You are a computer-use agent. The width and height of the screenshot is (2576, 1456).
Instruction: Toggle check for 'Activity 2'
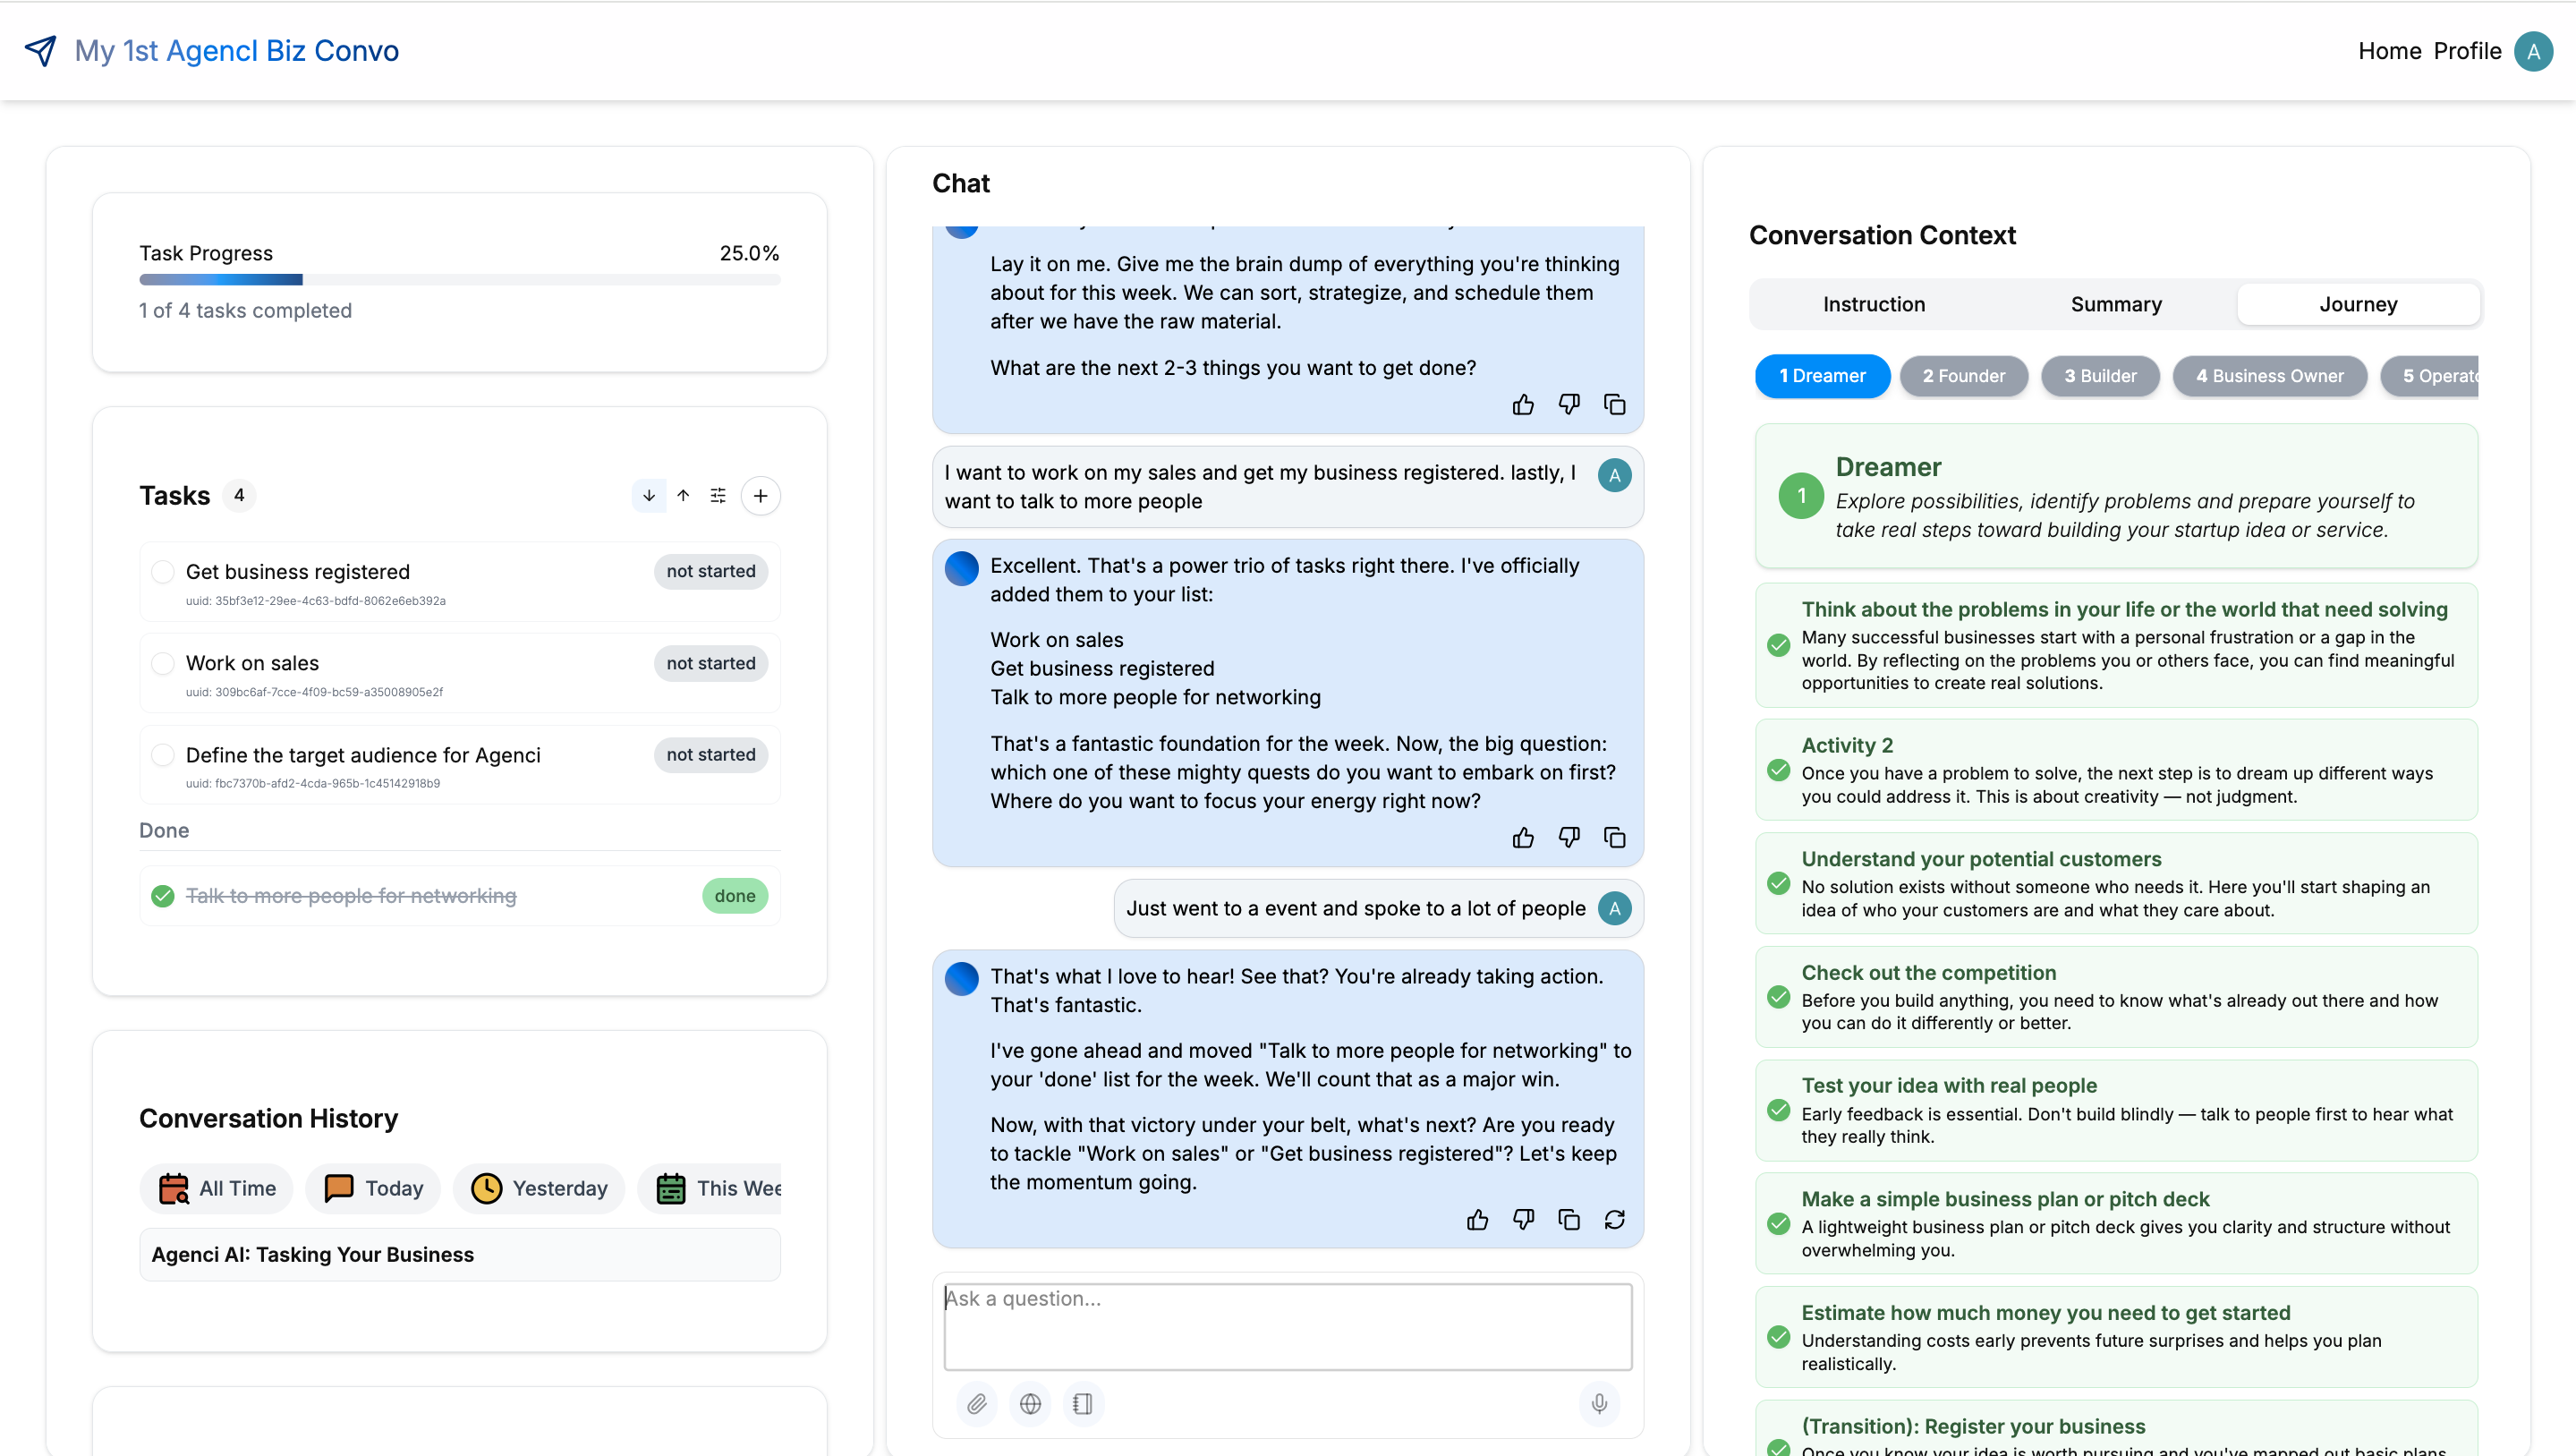[1778, 770]
